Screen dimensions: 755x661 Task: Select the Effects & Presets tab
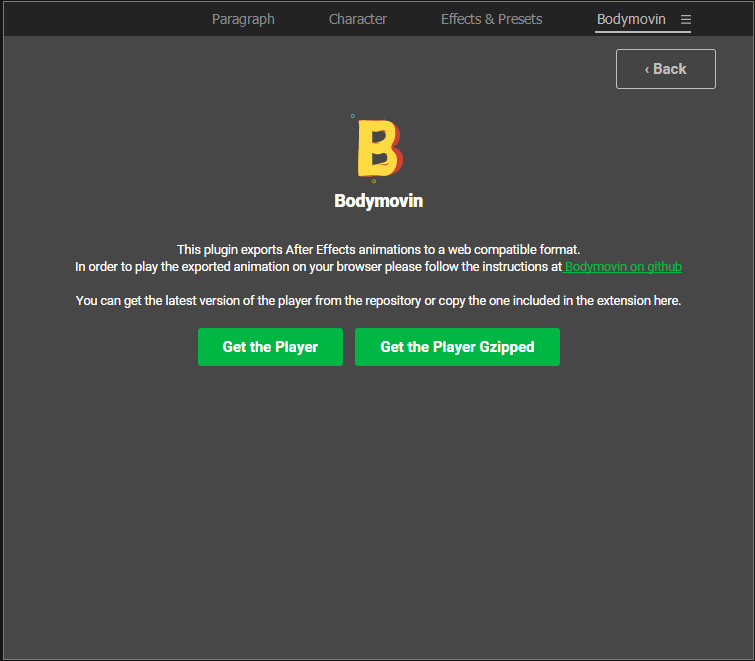coord(491,19)
